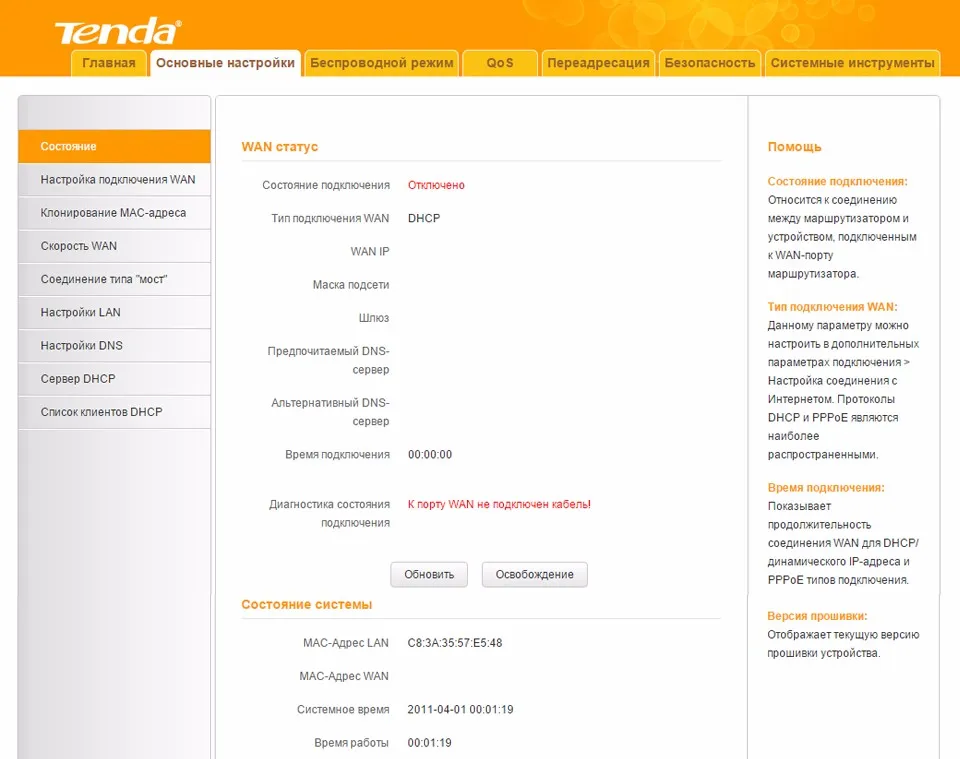Screen dimensions: 960x759
Task: Click the Время подключения field label
Action: point(337,454)
